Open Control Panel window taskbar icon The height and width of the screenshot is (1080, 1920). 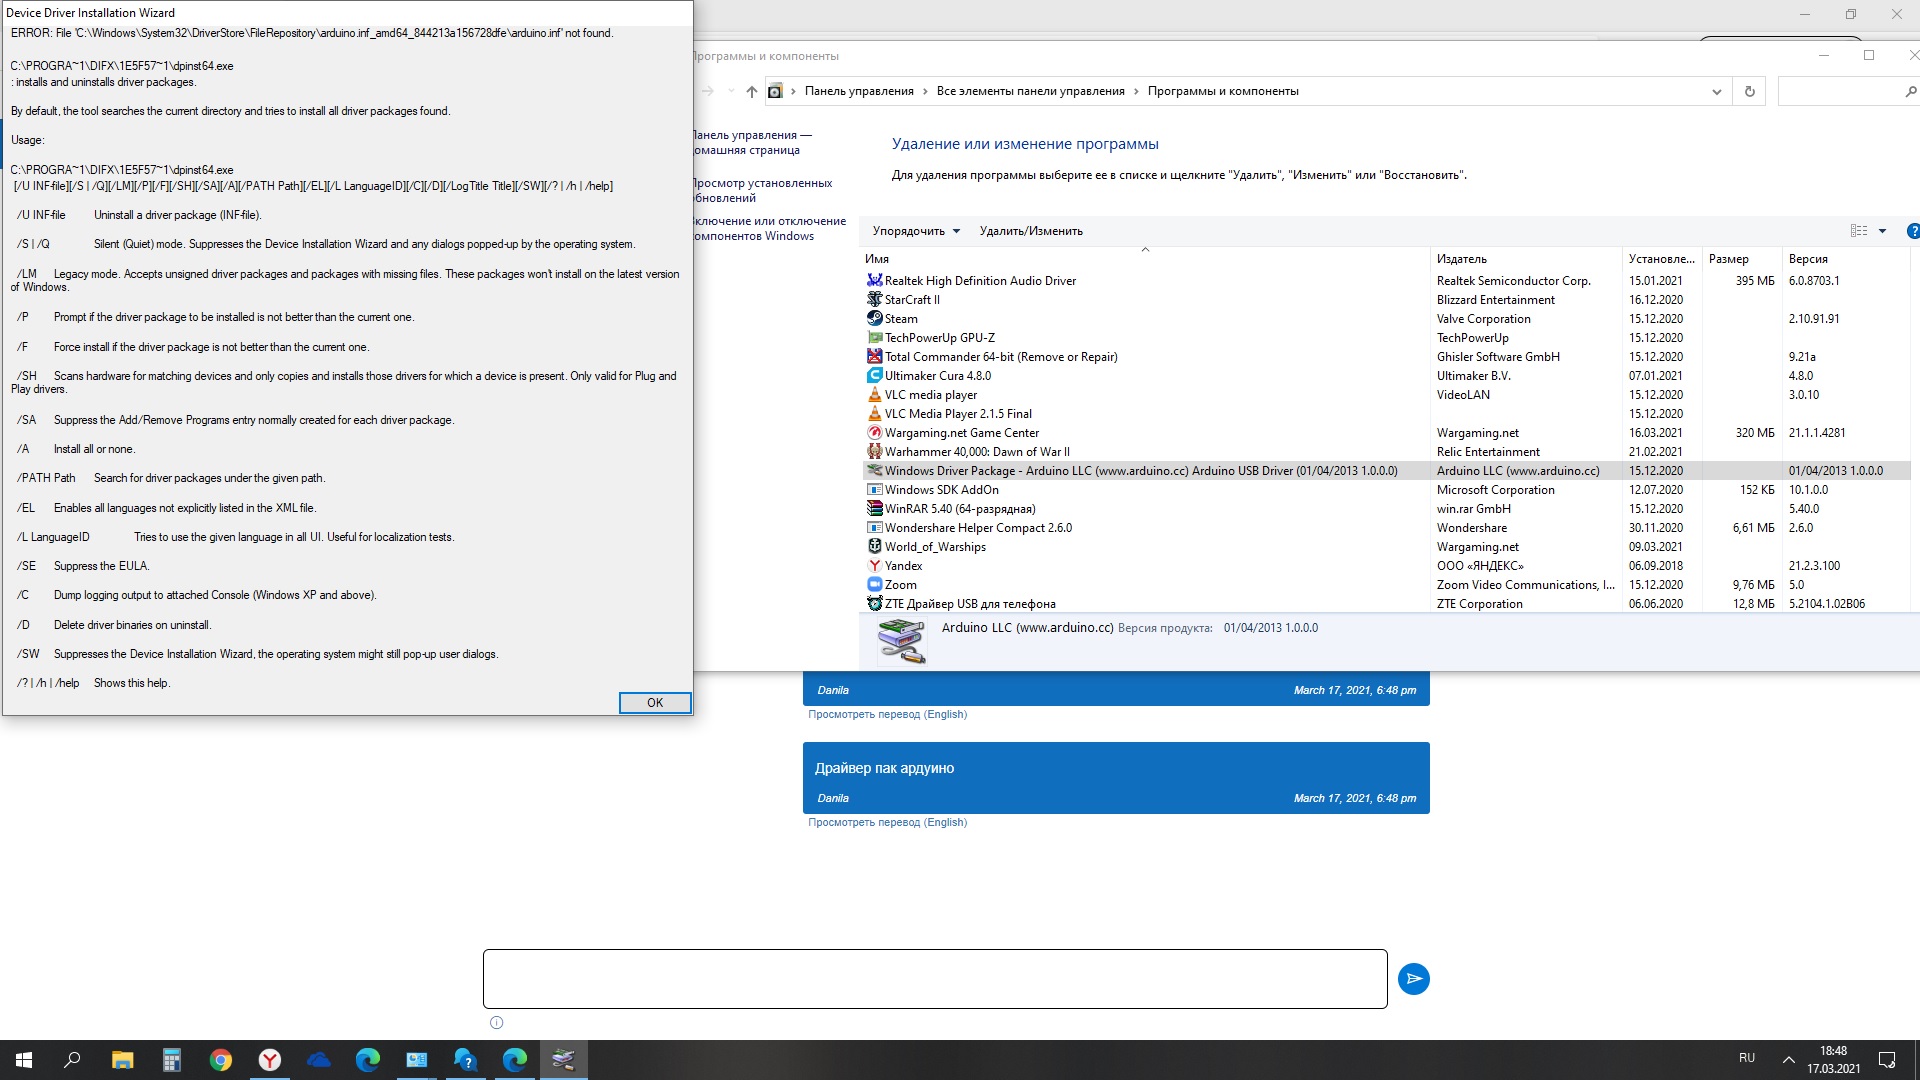416,1060
